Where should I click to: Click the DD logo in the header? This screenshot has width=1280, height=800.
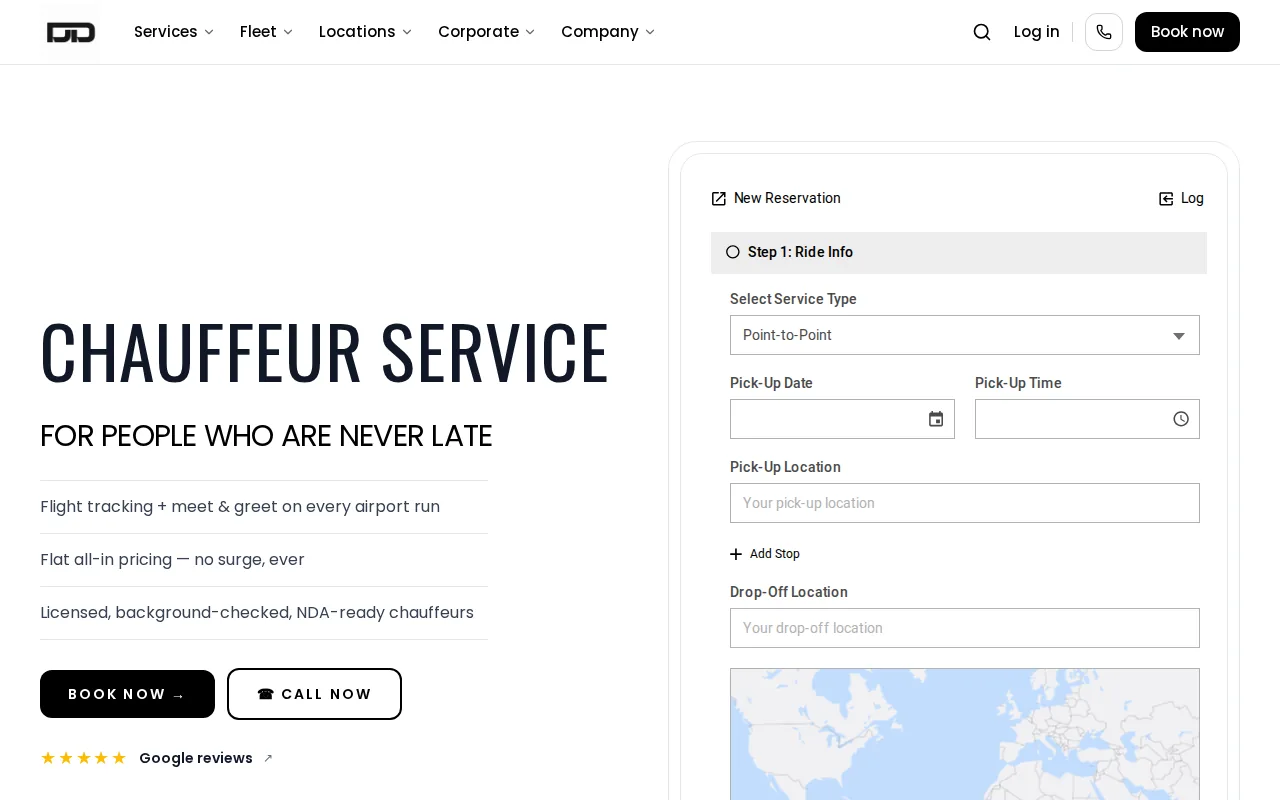(71, 32)
